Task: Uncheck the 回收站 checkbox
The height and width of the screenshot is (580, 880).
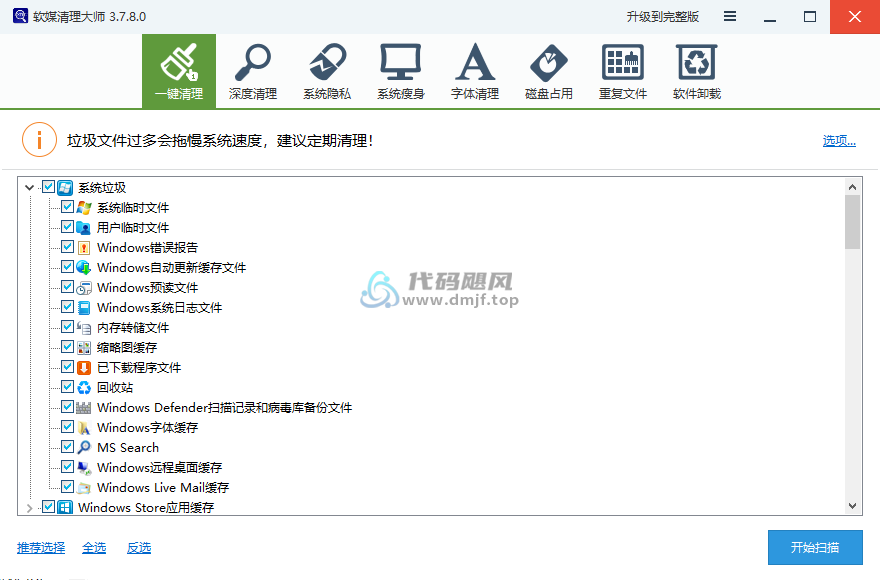Action: tap(67, 387)
